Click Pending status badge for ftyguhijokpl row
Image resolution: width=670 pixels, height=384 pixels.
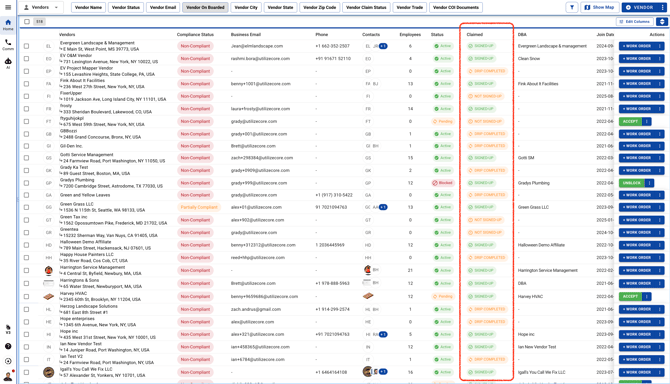(443, 121)
